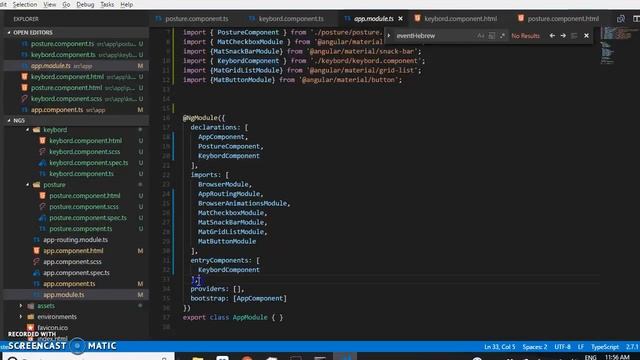
Task: Open app.component.scss file
Action: (x=72, y=262)
